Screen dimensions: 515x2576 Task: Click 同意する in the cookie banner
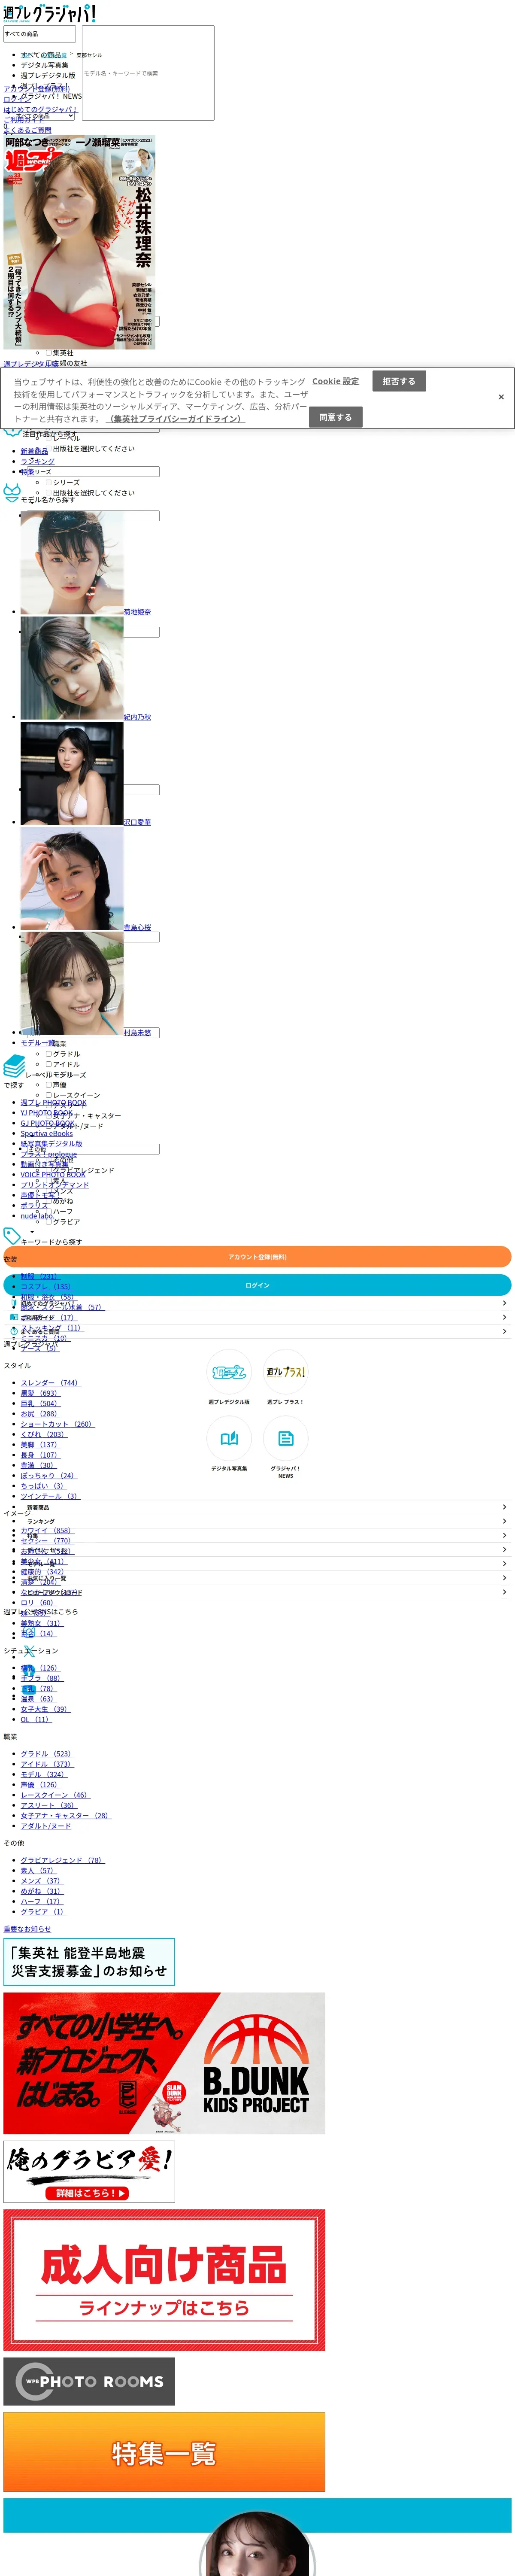point(335,417)
